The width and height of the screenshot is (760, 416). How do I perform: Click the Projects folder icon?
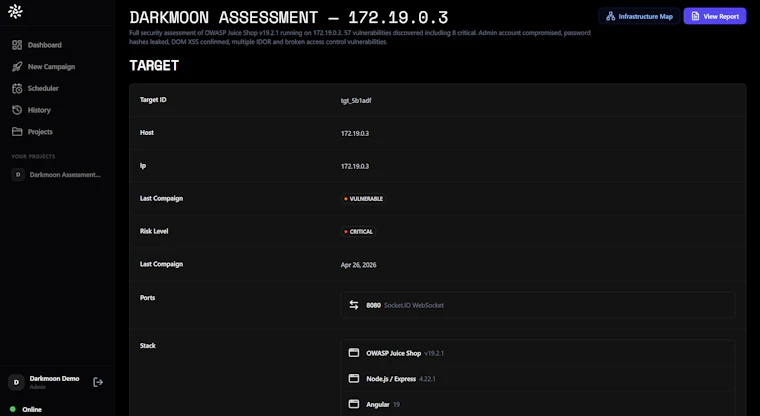tap(17, 132)
